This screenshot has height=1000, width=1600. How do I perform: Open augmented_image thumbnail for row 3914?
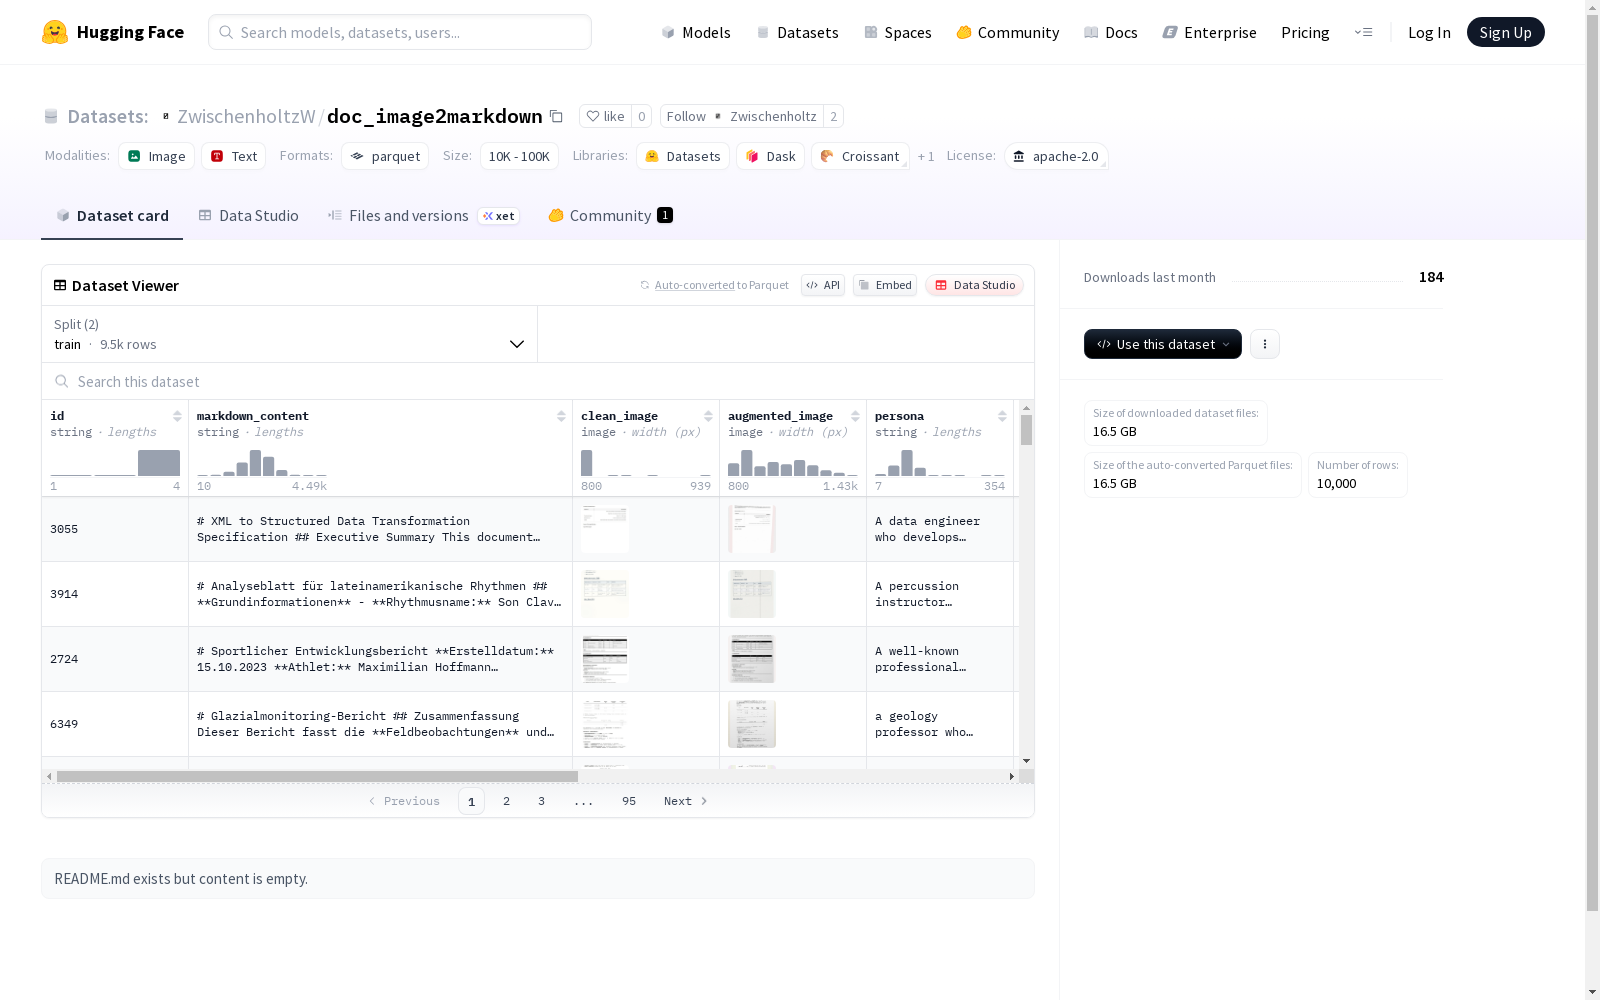pyautogui.click(x=752, y=594)
